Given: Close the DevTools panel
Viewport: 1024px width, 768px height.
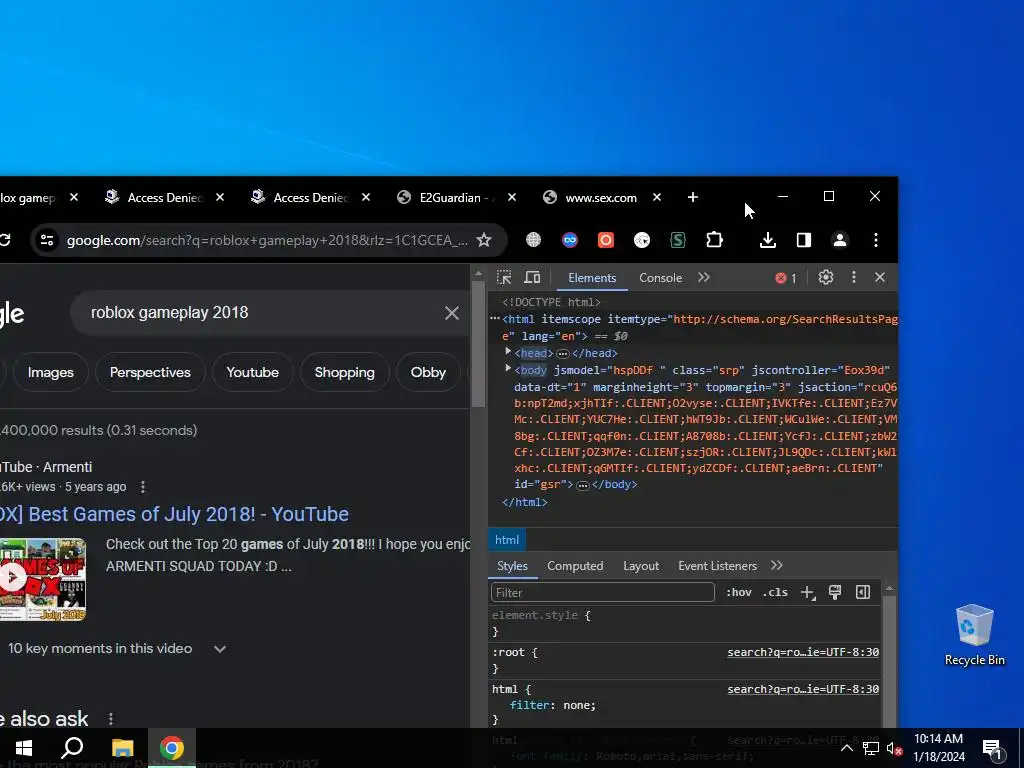Looking at the screenshot, I should (x=880, y=278).
